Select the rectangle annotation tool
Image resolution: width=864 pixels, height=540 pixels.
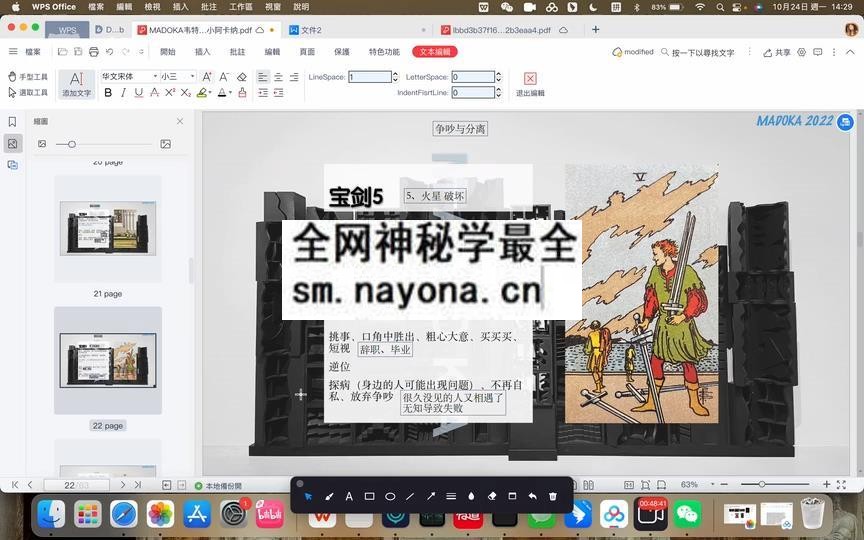click(x=369, y=496)
